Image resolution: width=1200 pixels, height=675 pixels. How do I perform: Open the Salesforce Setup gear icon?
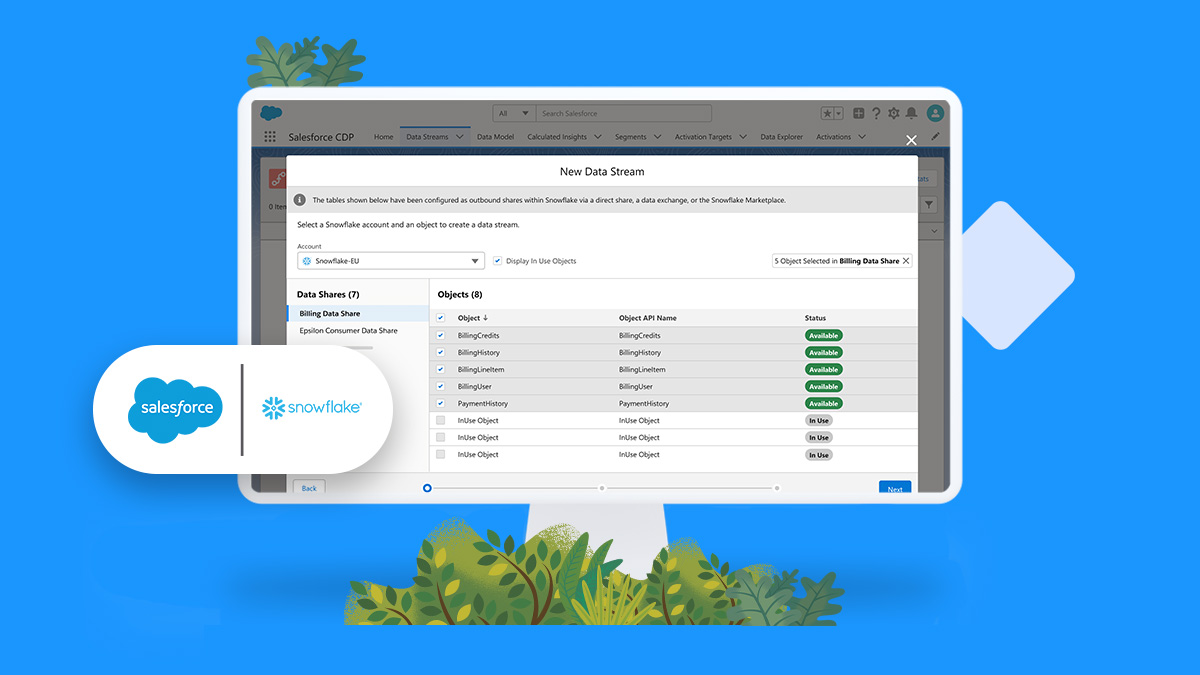(893, 113)
